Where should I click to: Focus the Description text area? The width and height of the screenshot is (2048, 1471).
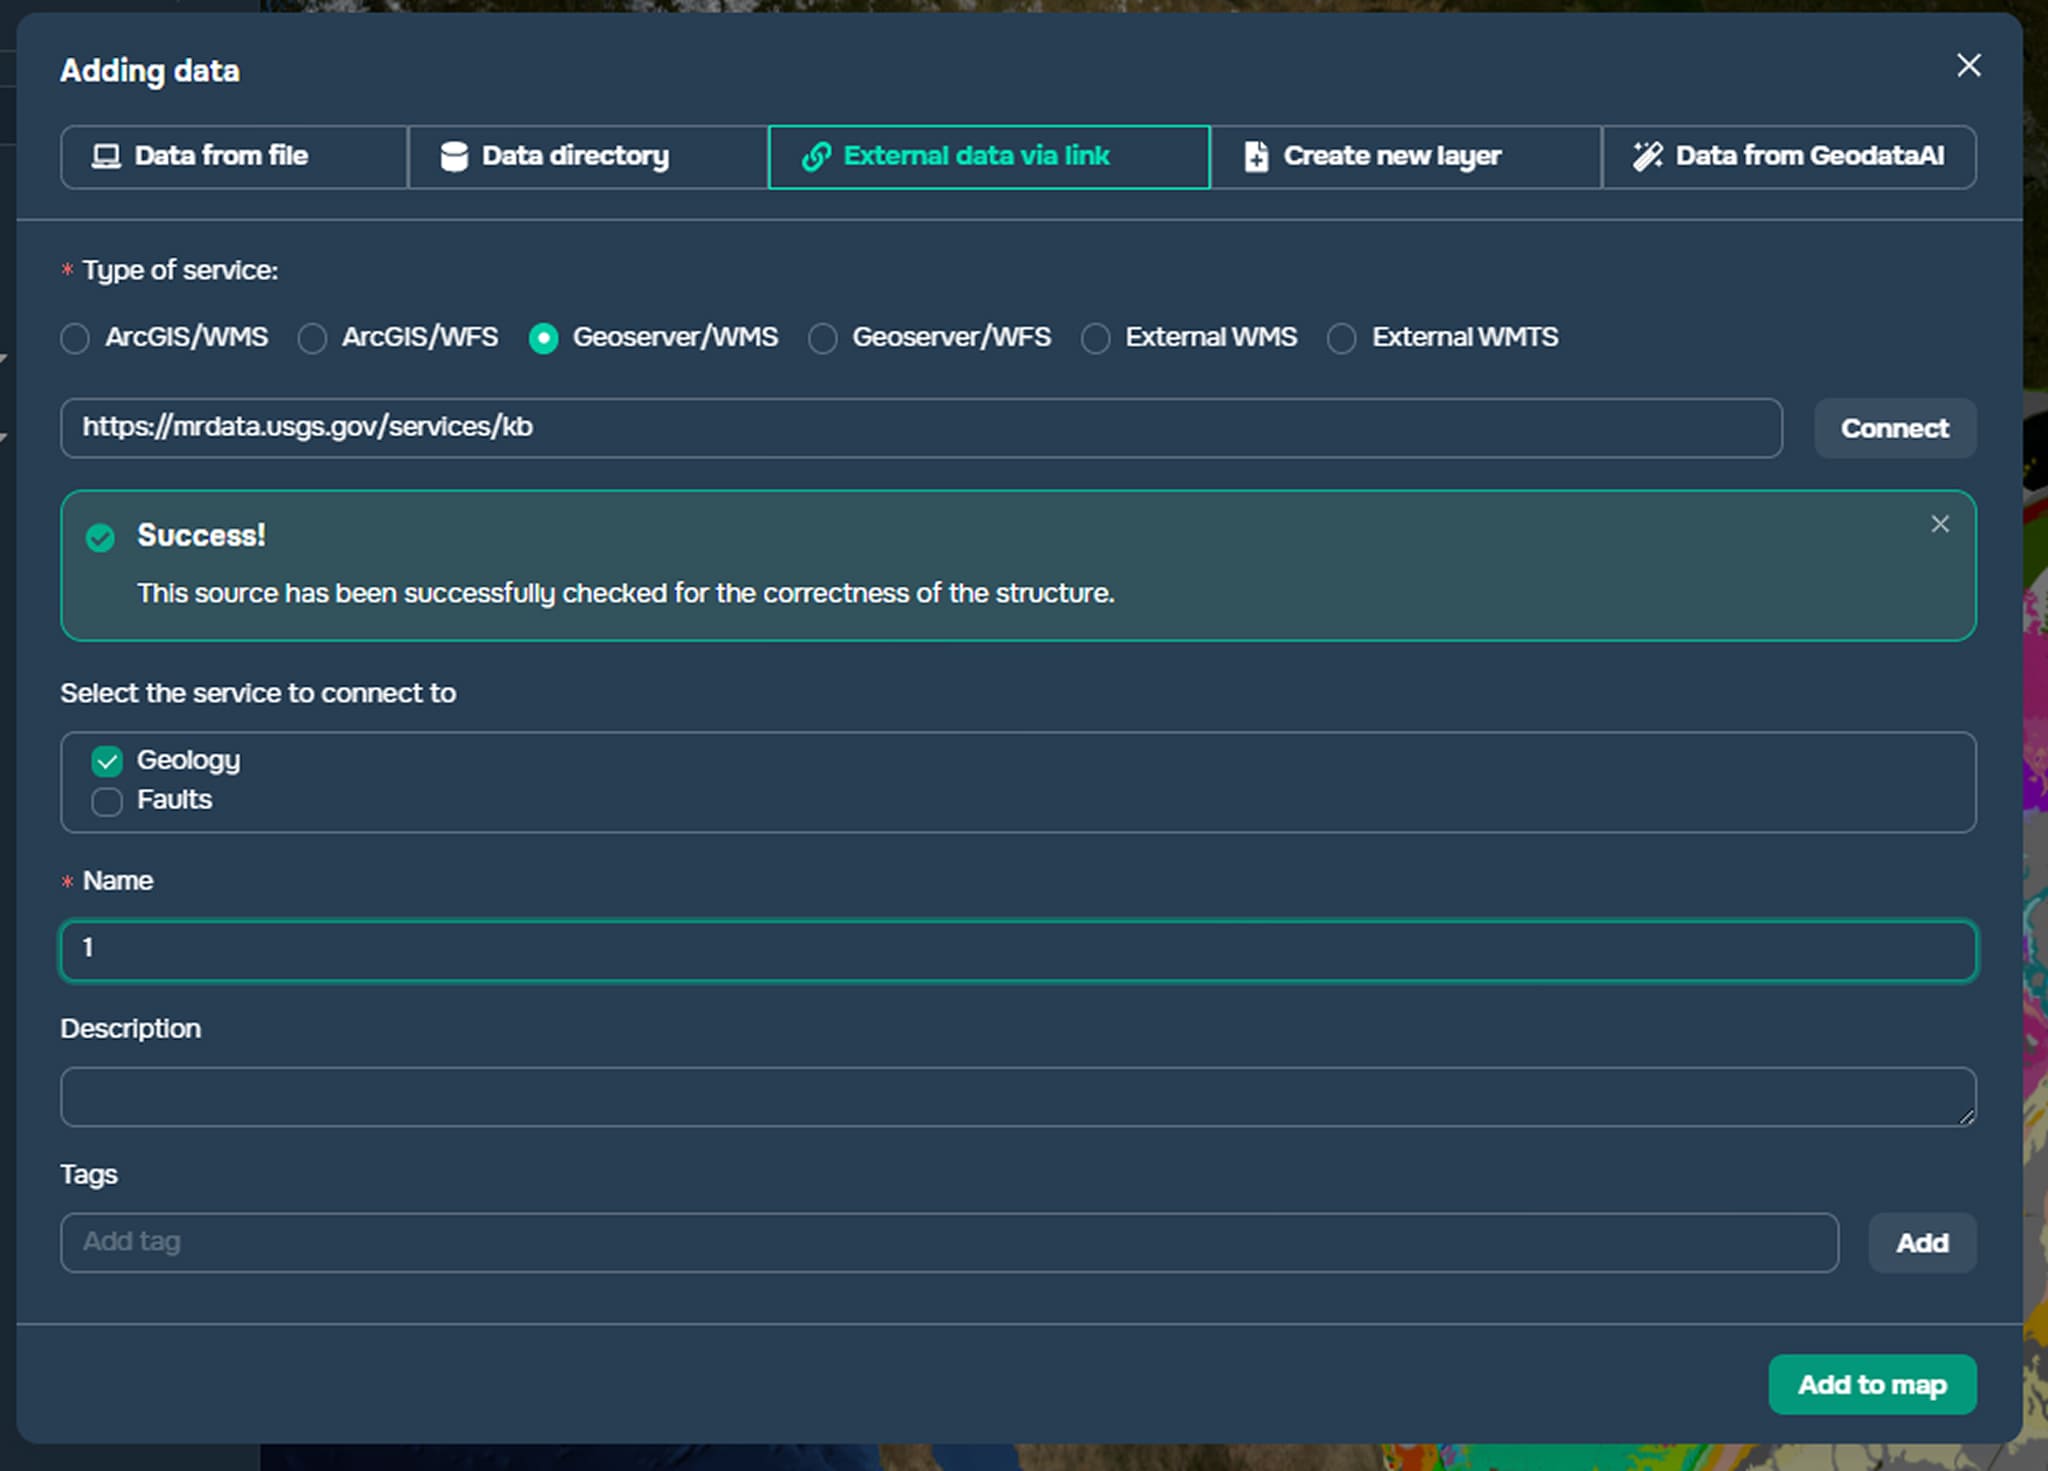point(1016,1096)
